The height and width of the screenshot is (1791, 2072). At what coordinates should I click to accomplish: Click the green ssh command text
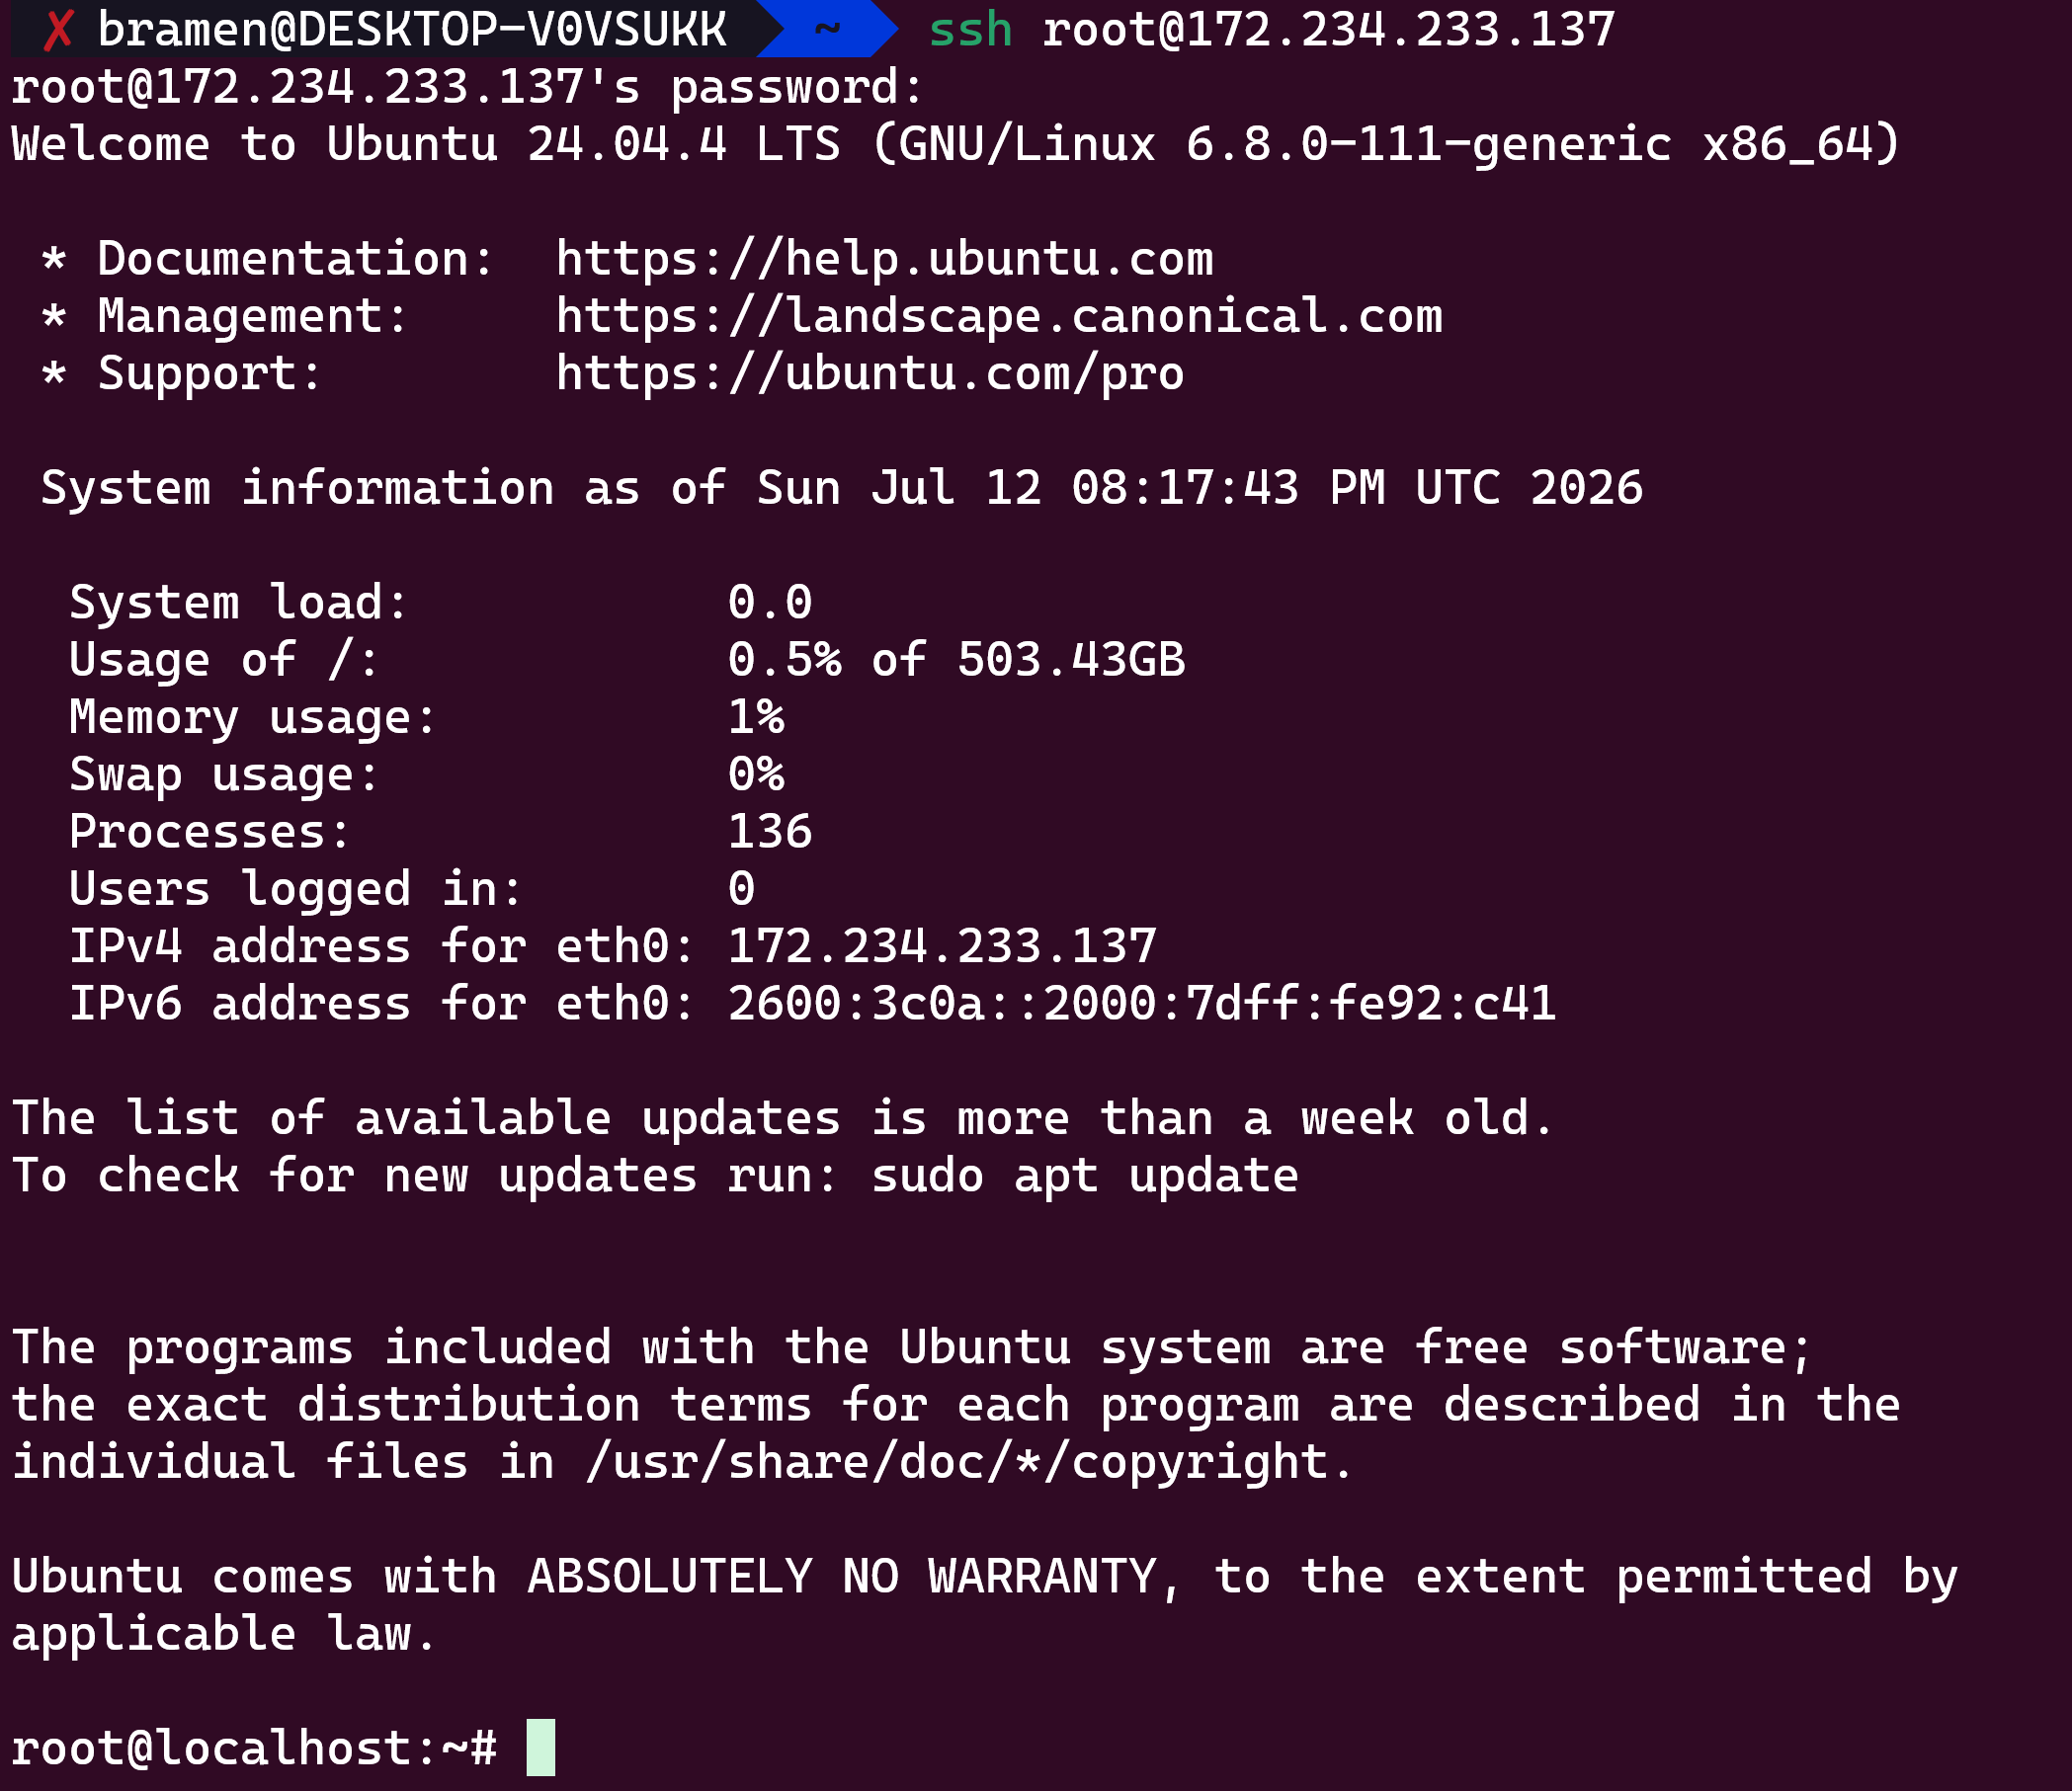click(970, 29)
